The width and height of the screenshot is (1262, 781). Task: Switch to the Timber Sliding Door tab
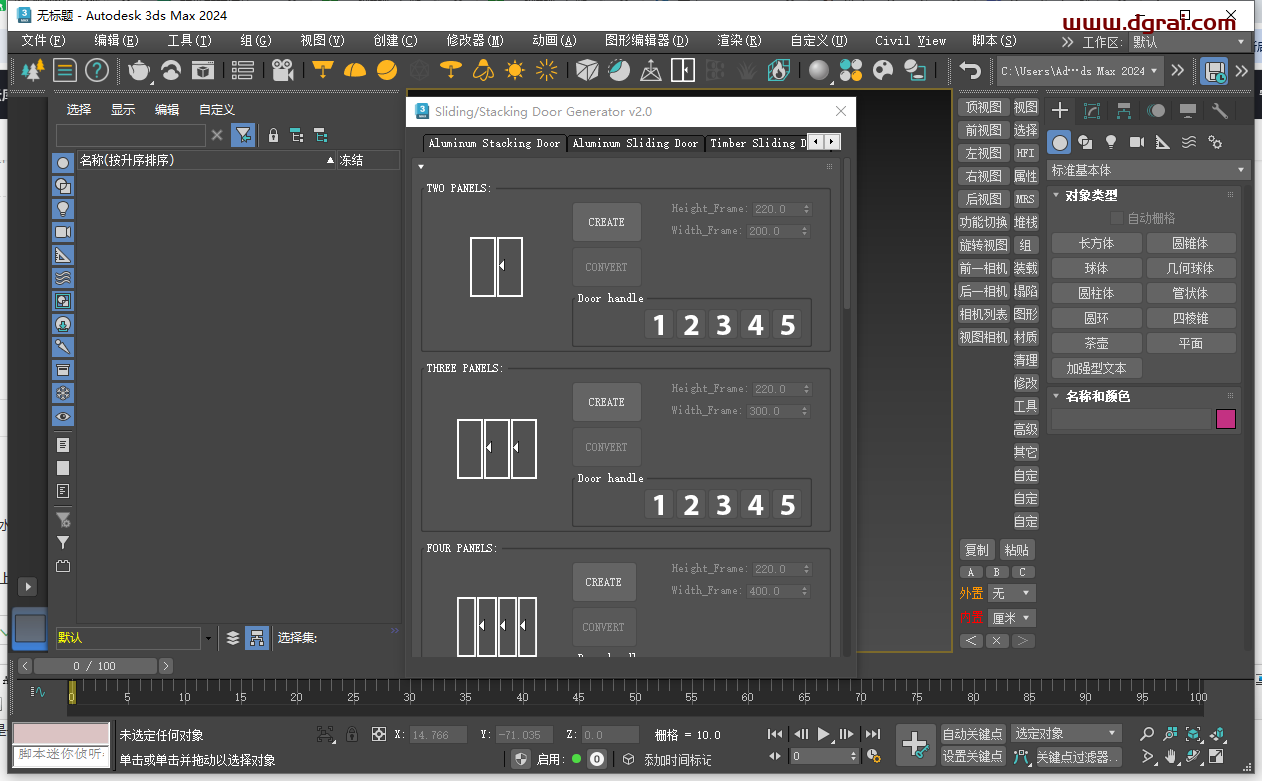tap(756, 143)
